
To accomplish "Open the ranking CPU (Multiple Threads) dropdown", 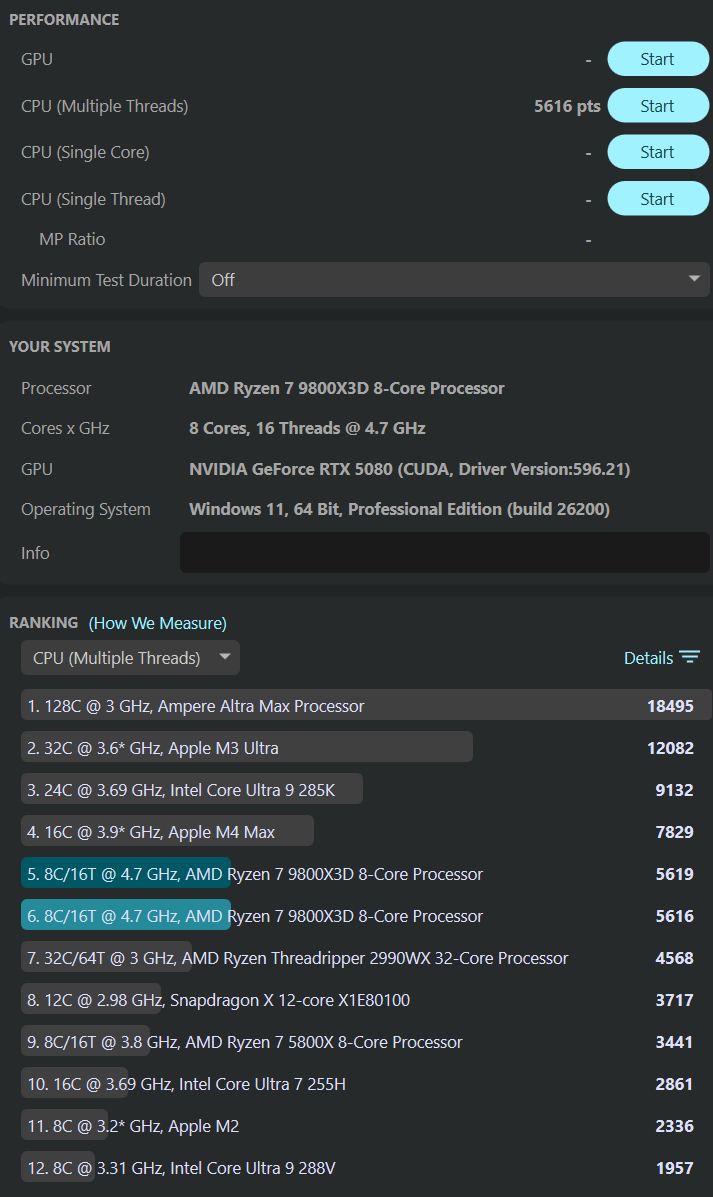I will (x=131, y=657).
